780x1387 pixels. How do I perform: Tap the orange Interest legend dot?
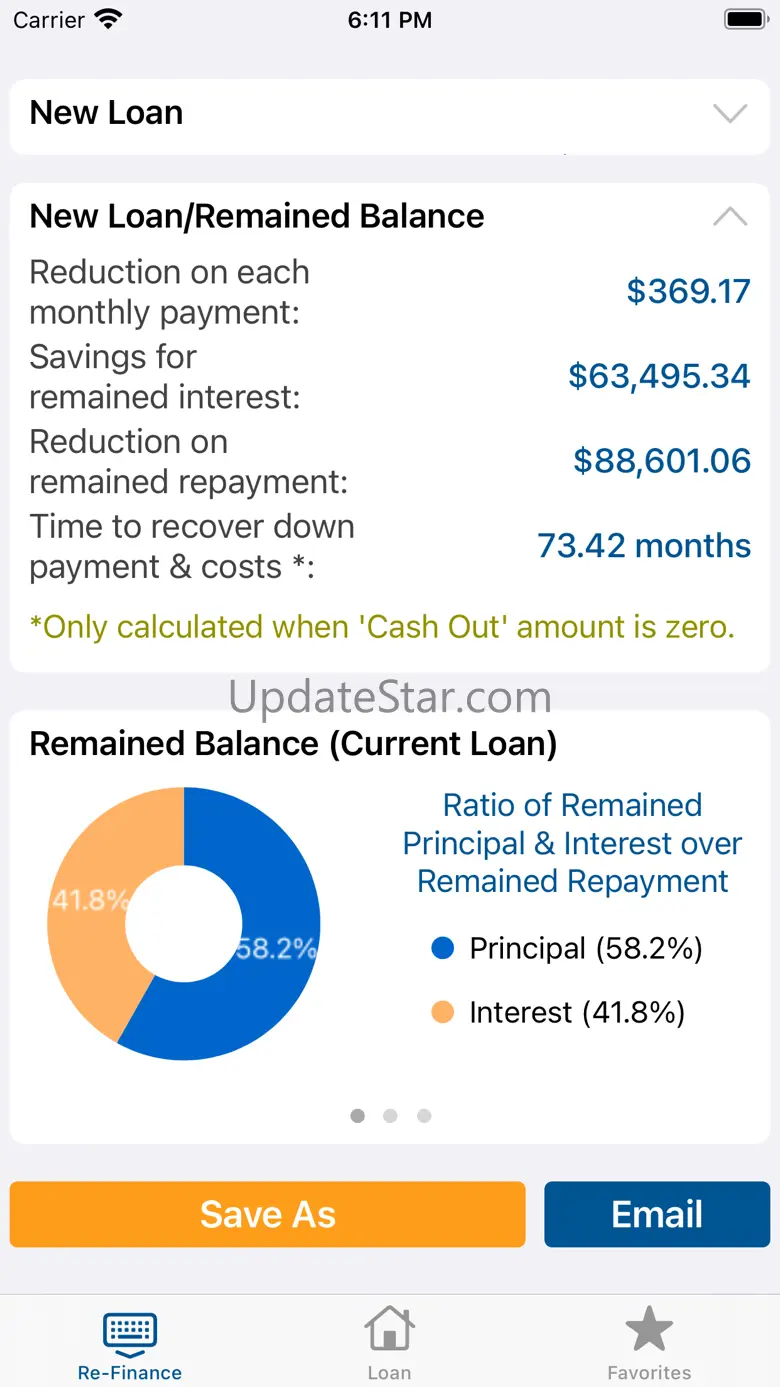(442, 1012)
